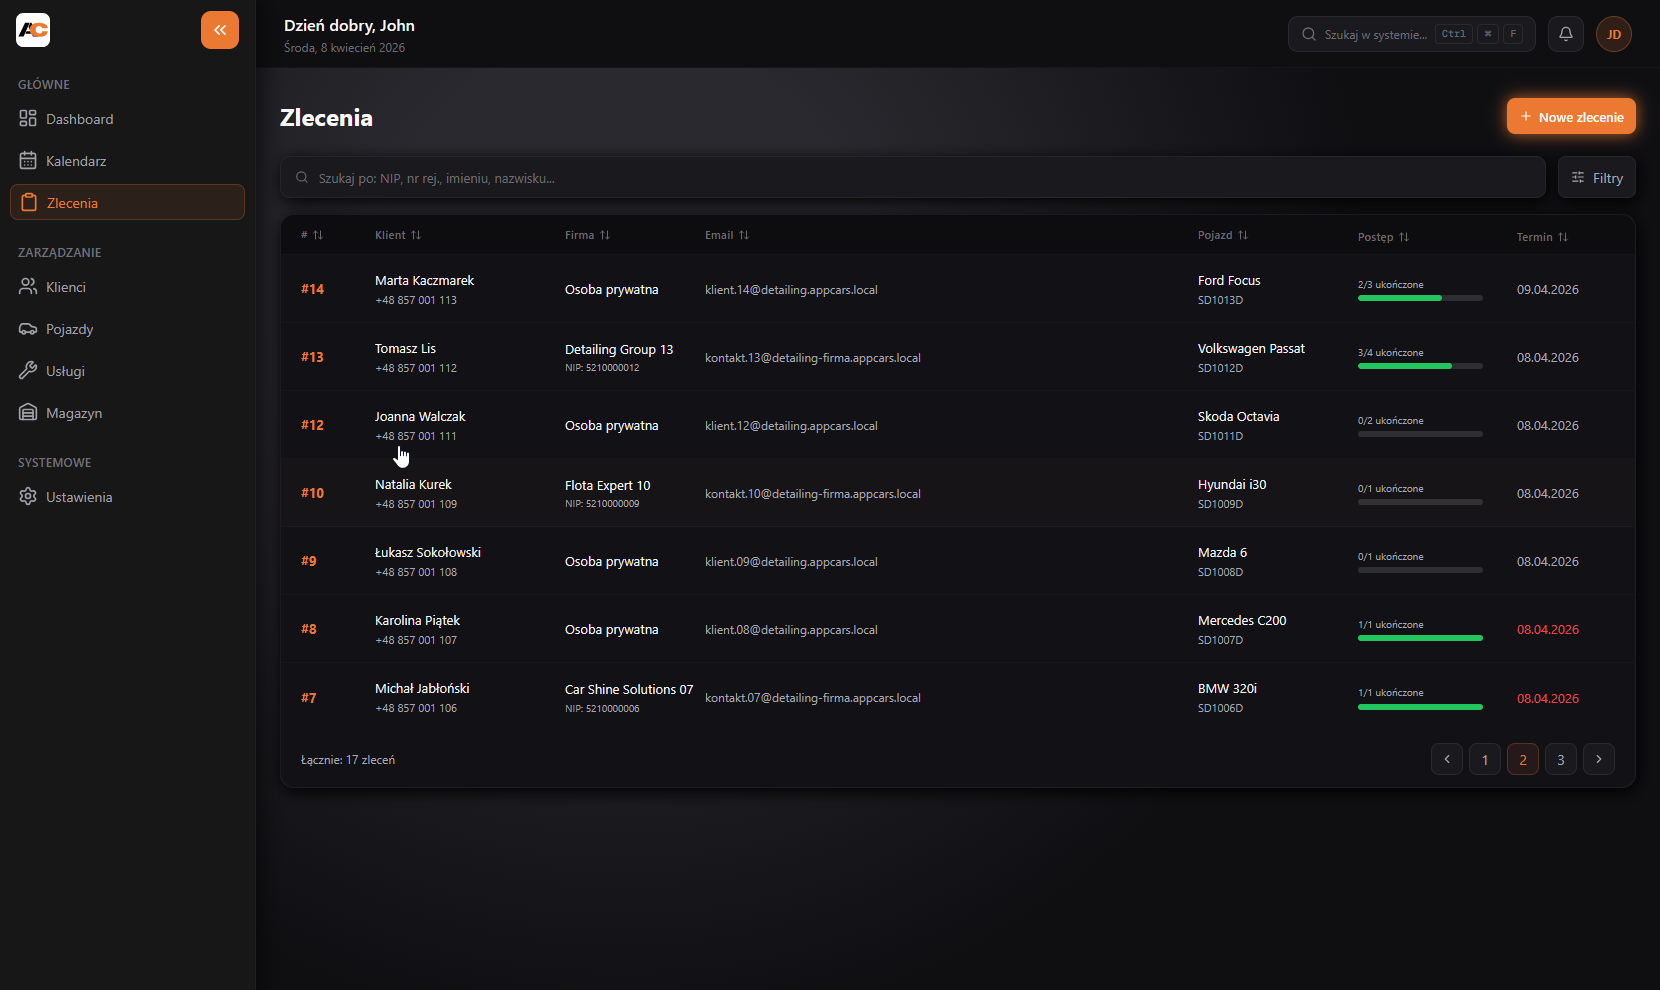
Task: Go to next page with right chevron
Action: (x=1599, y=759)
